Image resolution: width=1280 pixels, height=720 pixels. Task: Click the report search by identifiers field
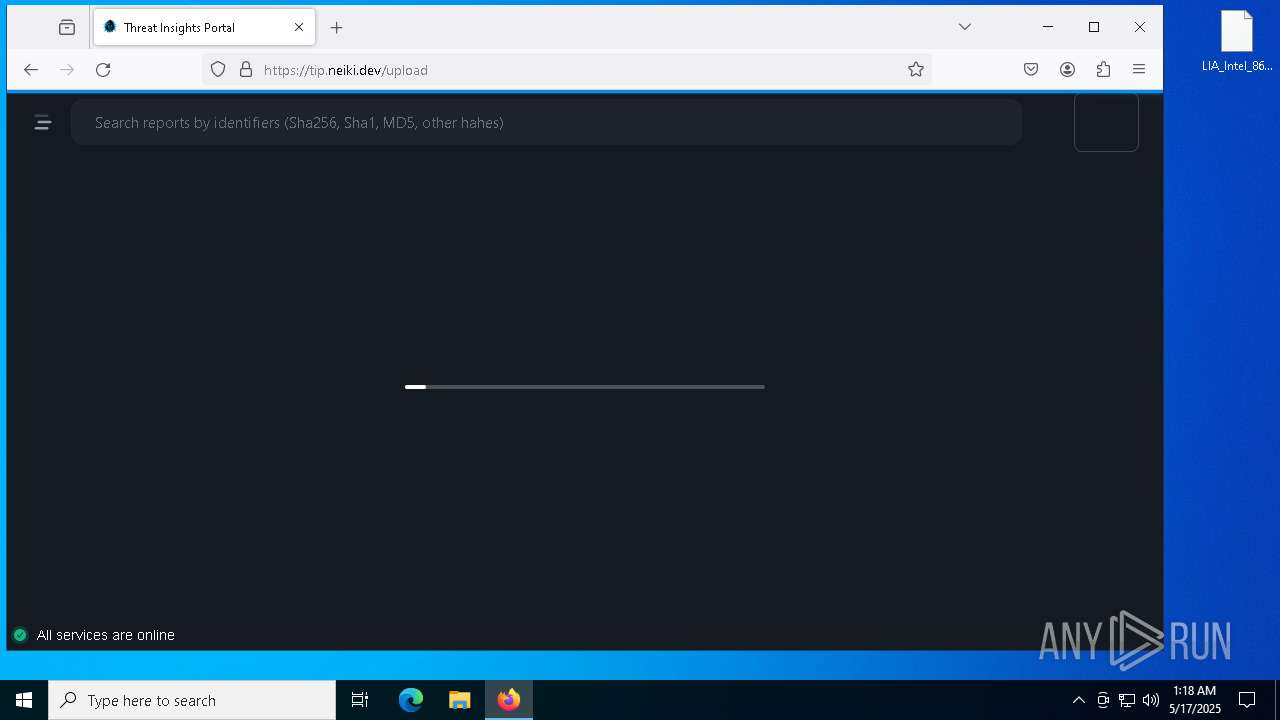coord(546,122)
